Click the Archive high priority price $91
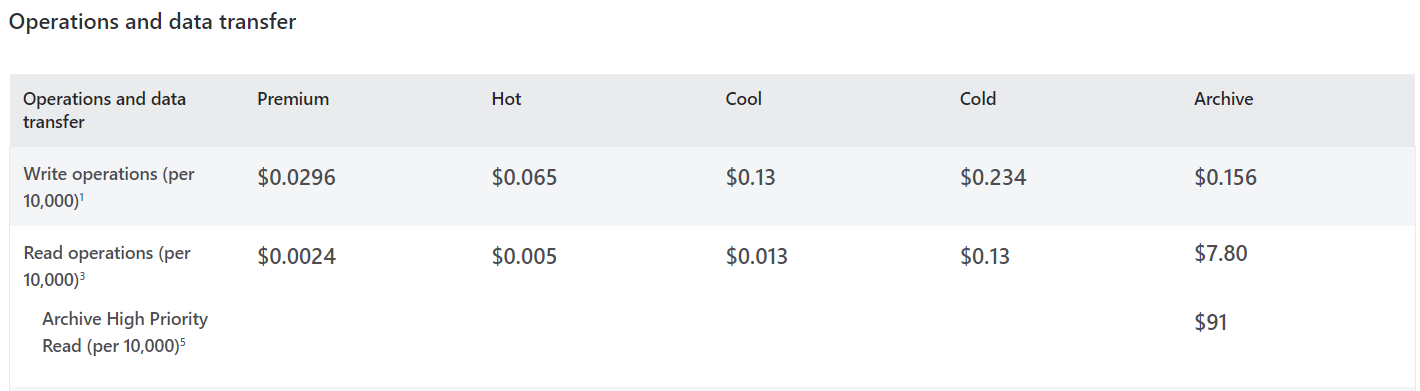Viewport: 1420px width, 391px height. pyautogui.click(x=1211, y=323)
